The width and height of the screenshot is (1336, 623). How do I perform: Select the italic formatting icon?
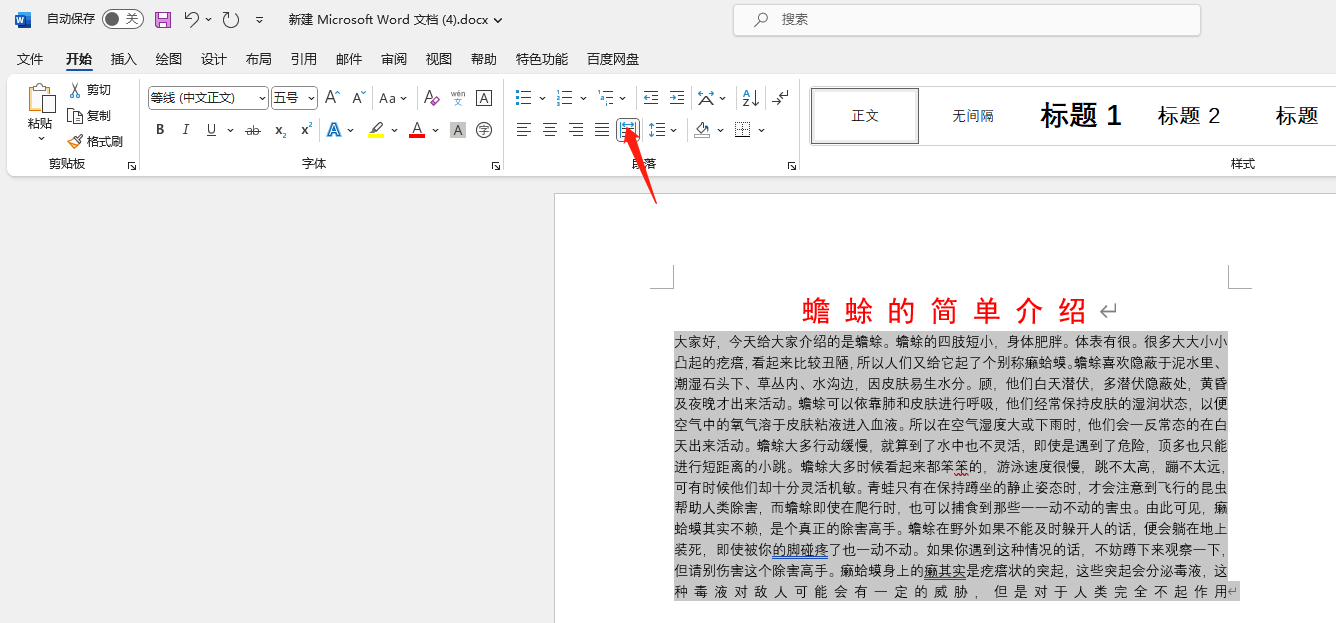pyautogui.click(x=186, y=130)
